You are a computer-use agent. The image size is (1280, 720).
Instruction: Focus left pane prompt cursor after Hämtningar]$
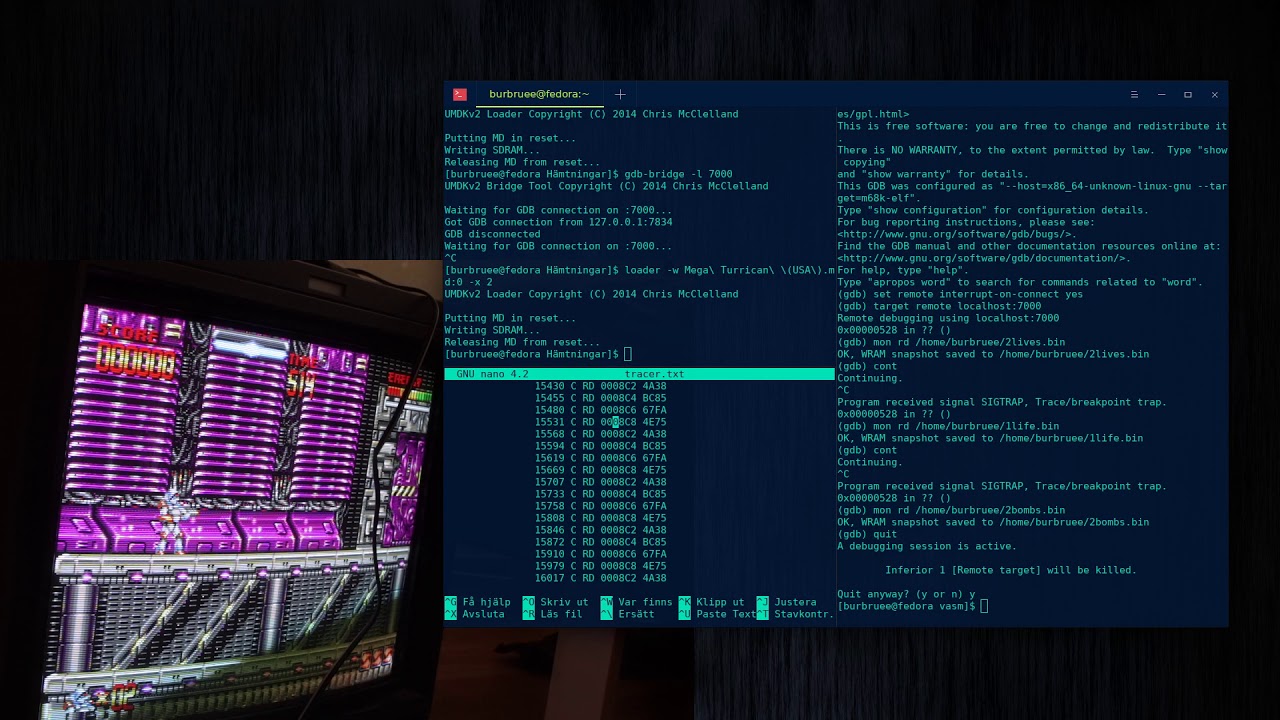[627, 354]
